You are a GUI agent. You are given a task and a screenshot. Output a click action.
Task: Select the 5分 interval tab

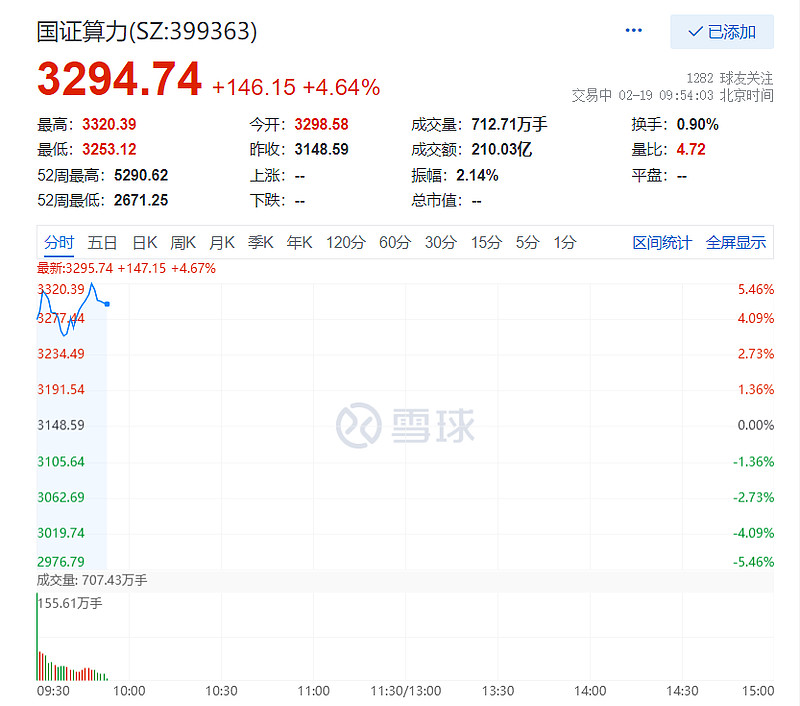coord(527,242)
